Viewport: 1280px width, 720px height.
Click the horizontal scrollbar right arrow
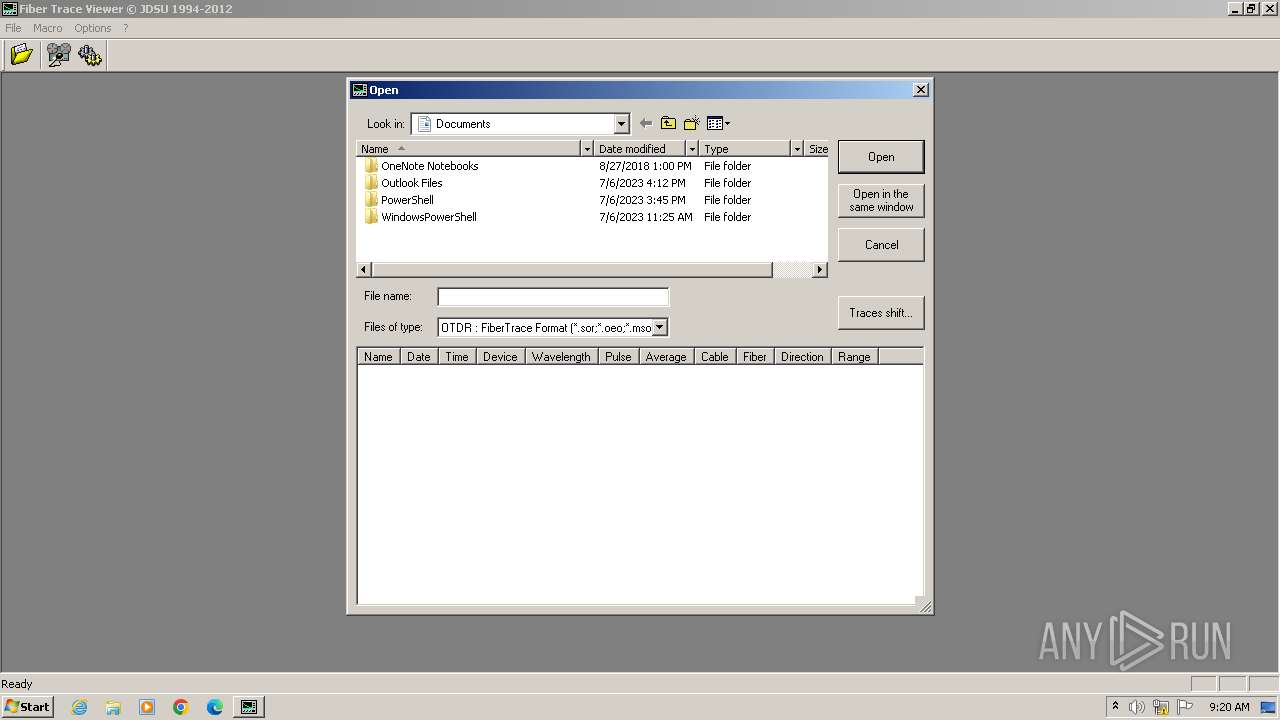tap(820, 270)
